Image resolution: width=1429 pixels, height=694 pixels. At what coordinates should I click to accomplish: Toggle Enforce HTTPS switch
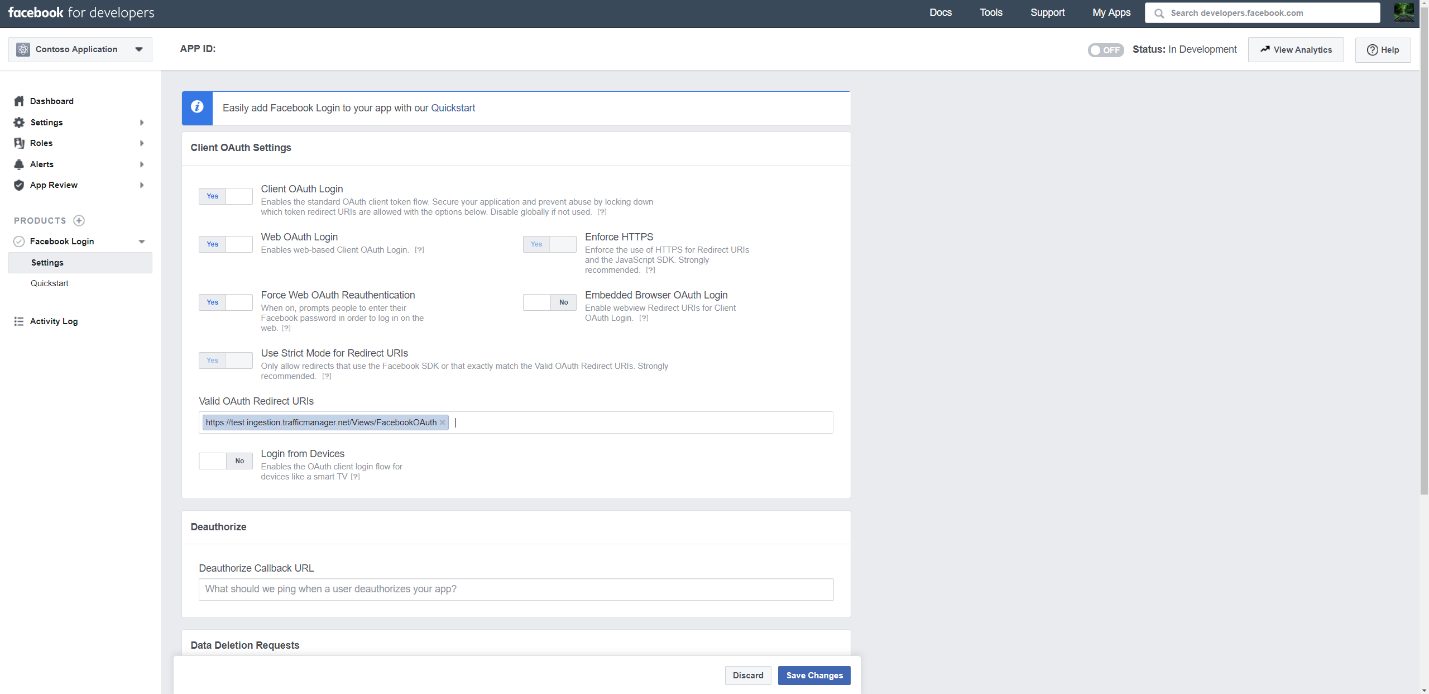[550, 244]
